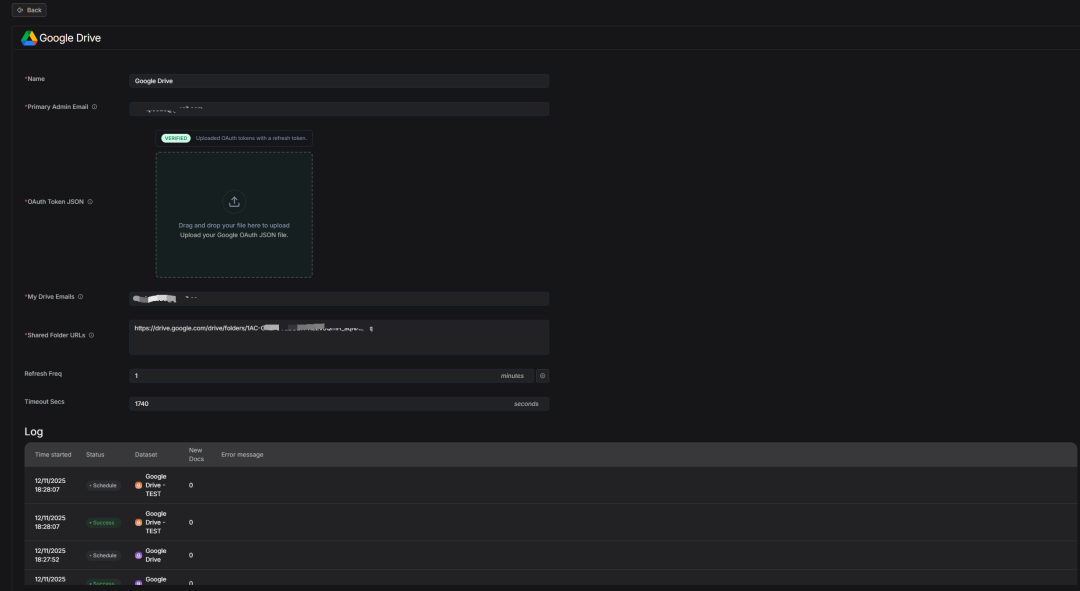Go back with the Back button

29,10
